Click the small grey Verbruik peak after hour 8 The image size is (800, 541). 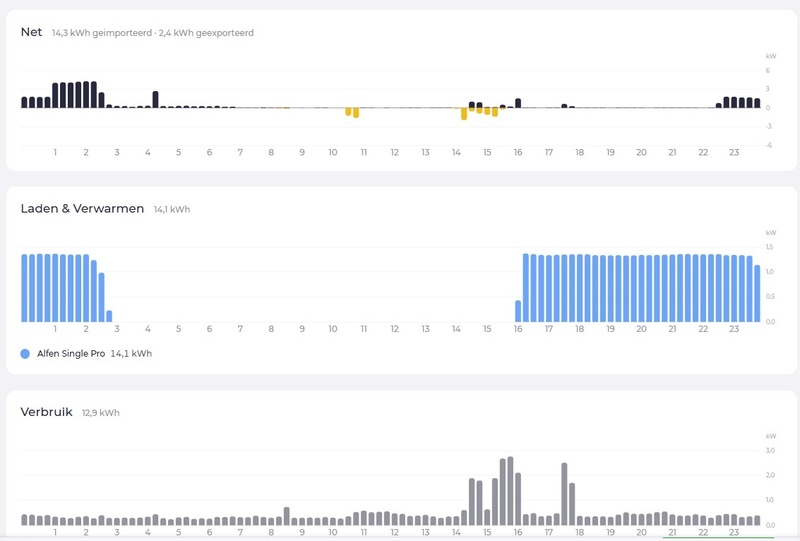287,516
